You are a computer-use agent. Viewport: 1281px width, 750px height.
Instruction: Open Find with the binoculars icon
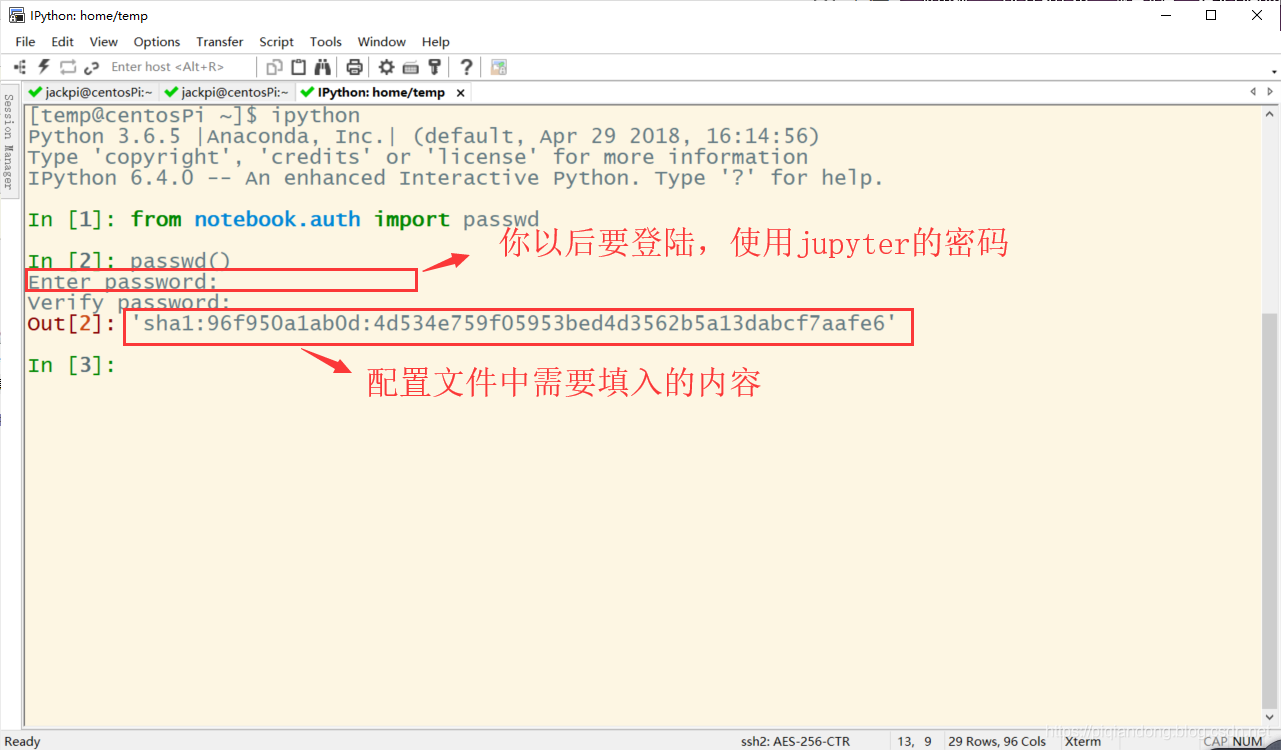[x=322, y=67]
